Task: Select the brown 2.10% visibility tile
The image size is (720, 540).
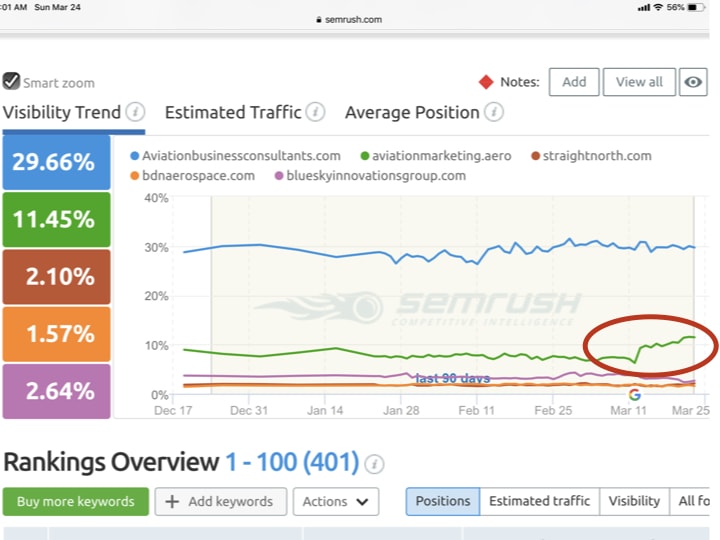Action: [56, 277]
